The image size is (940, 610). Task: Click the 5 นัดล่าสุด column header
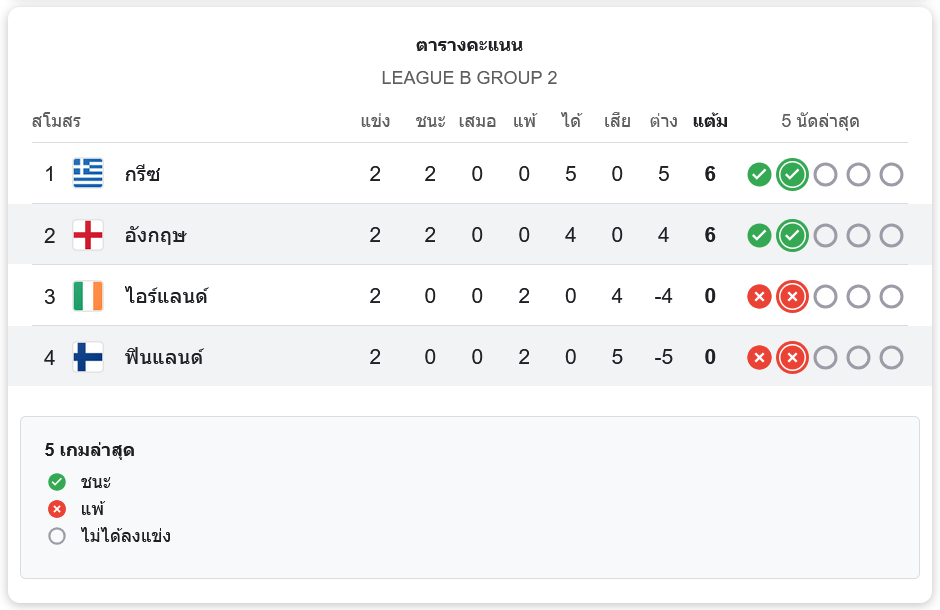point(820,121)
